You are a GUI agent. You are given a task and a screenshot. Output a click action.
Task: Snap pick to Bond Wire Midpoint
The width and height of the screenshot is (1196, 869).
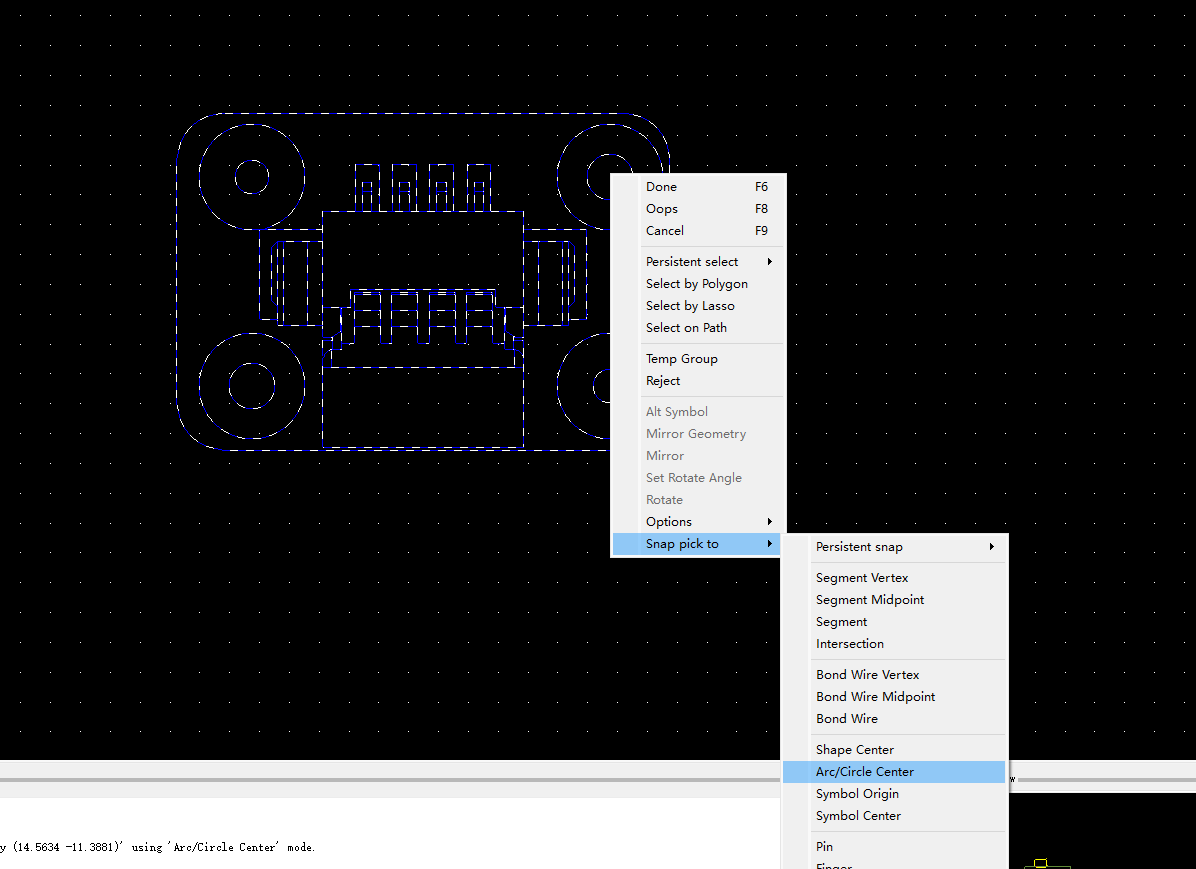point(895,697)
